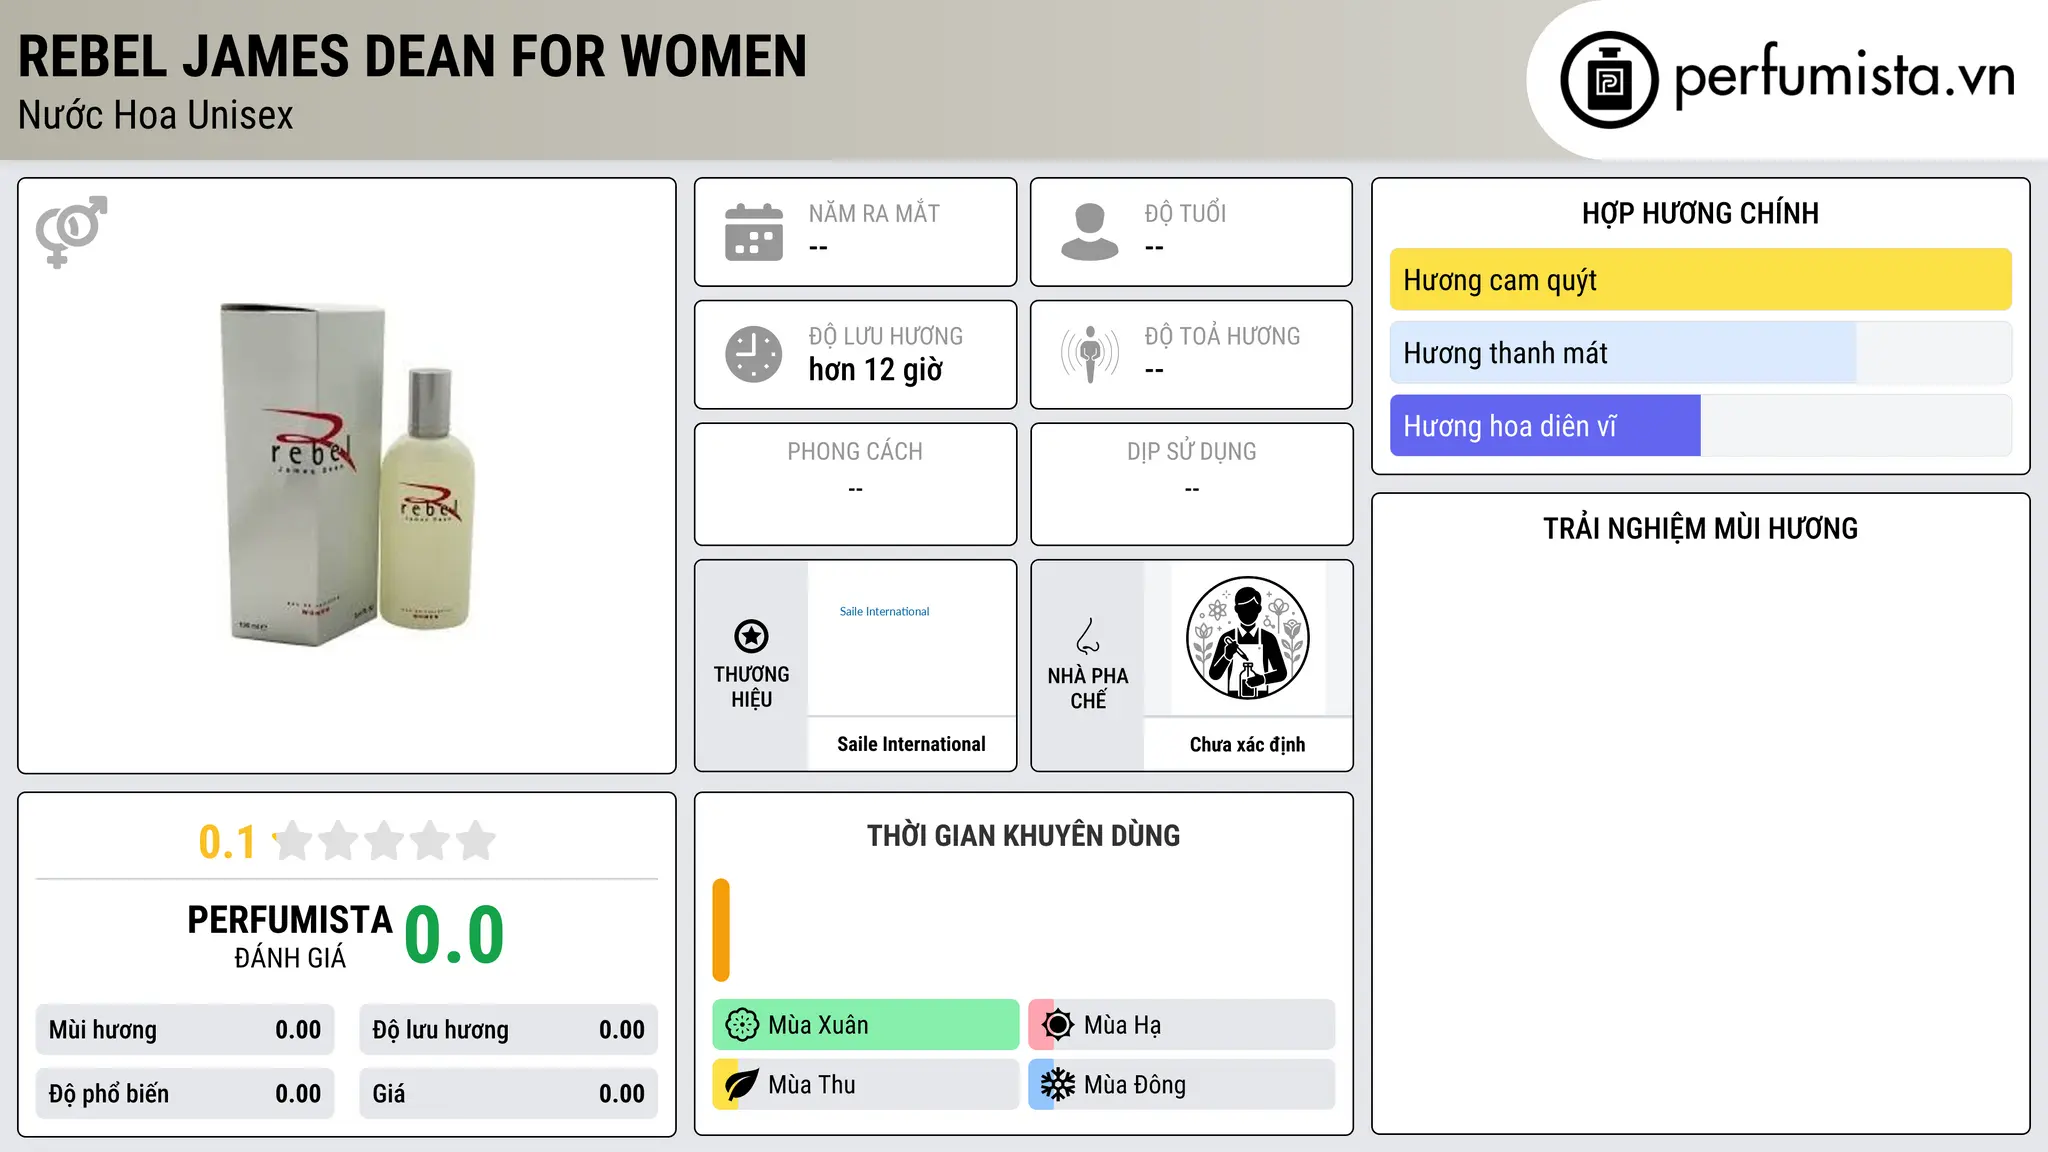
Task: Click the Giá score row
Action: coord(509,1094)
